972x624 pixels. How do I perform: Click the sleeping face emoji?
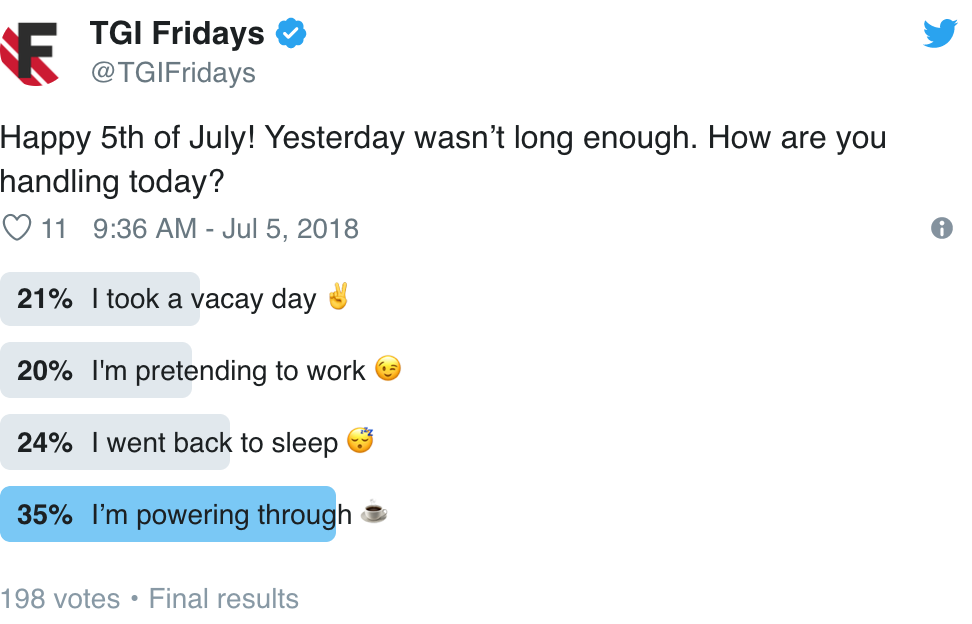point(360,440)
